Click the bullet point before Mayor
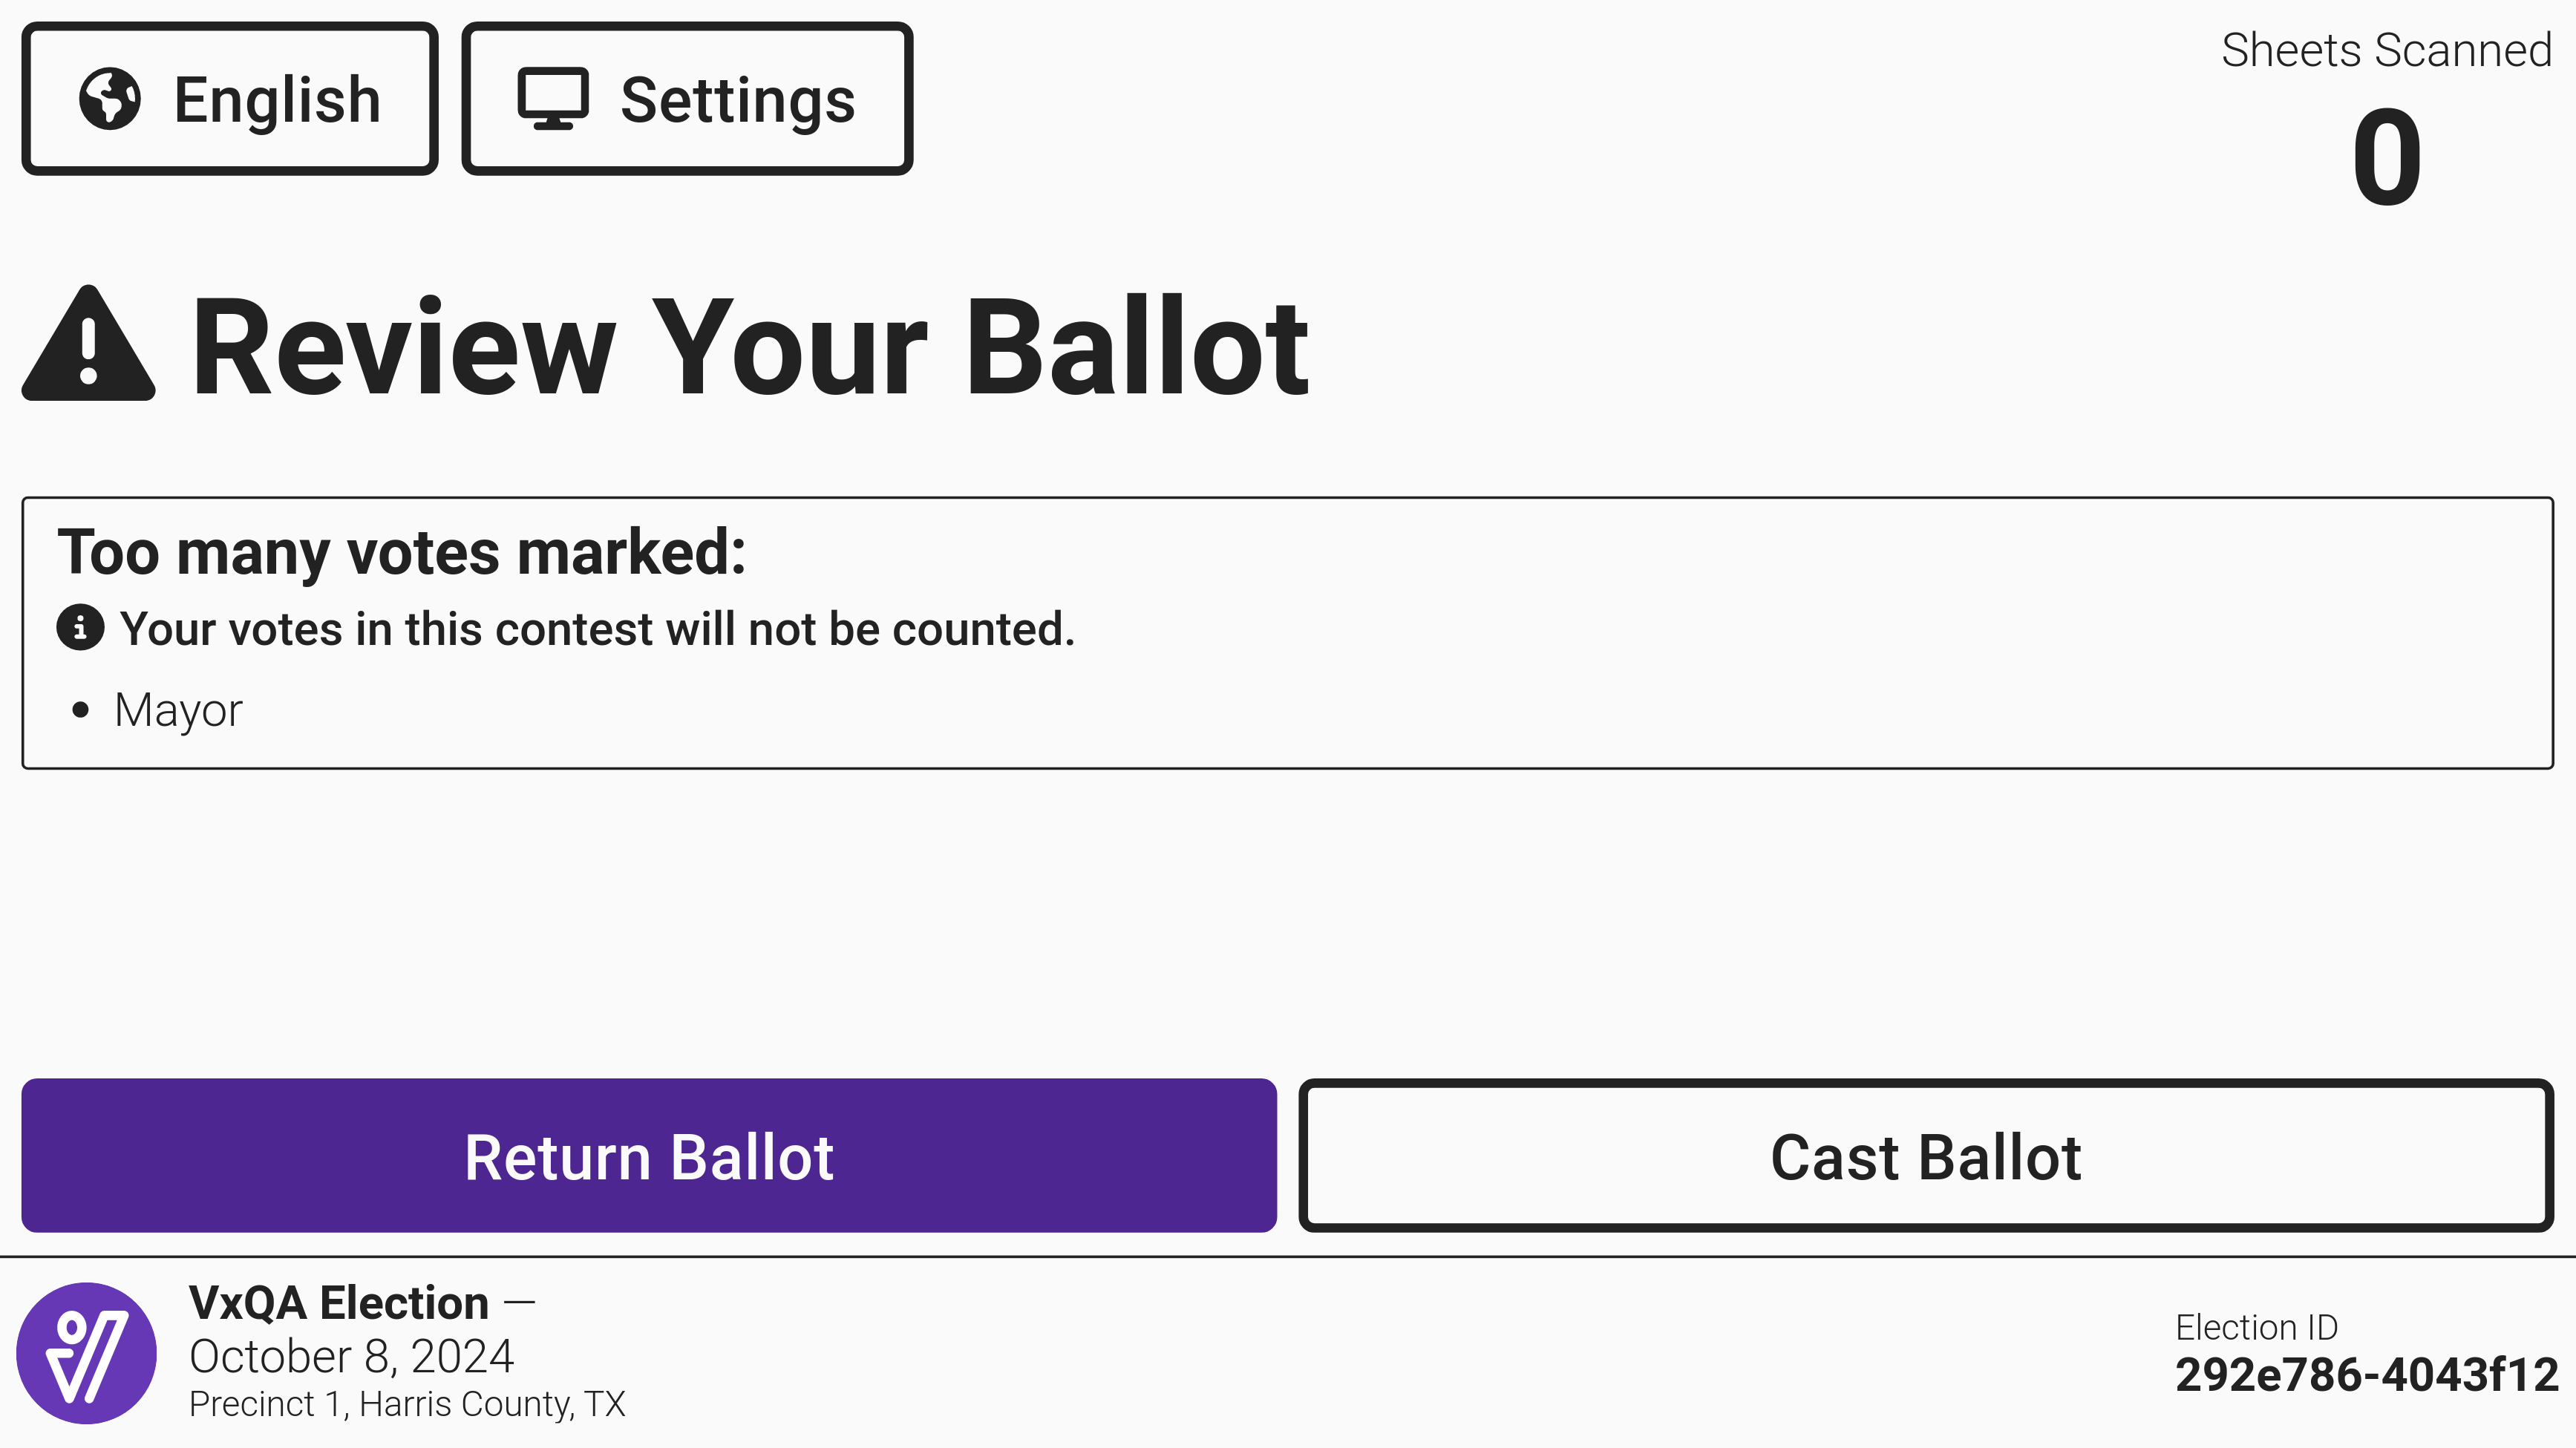The height and width of the screenshot is (1448, 2576). (x=81, y=711)
